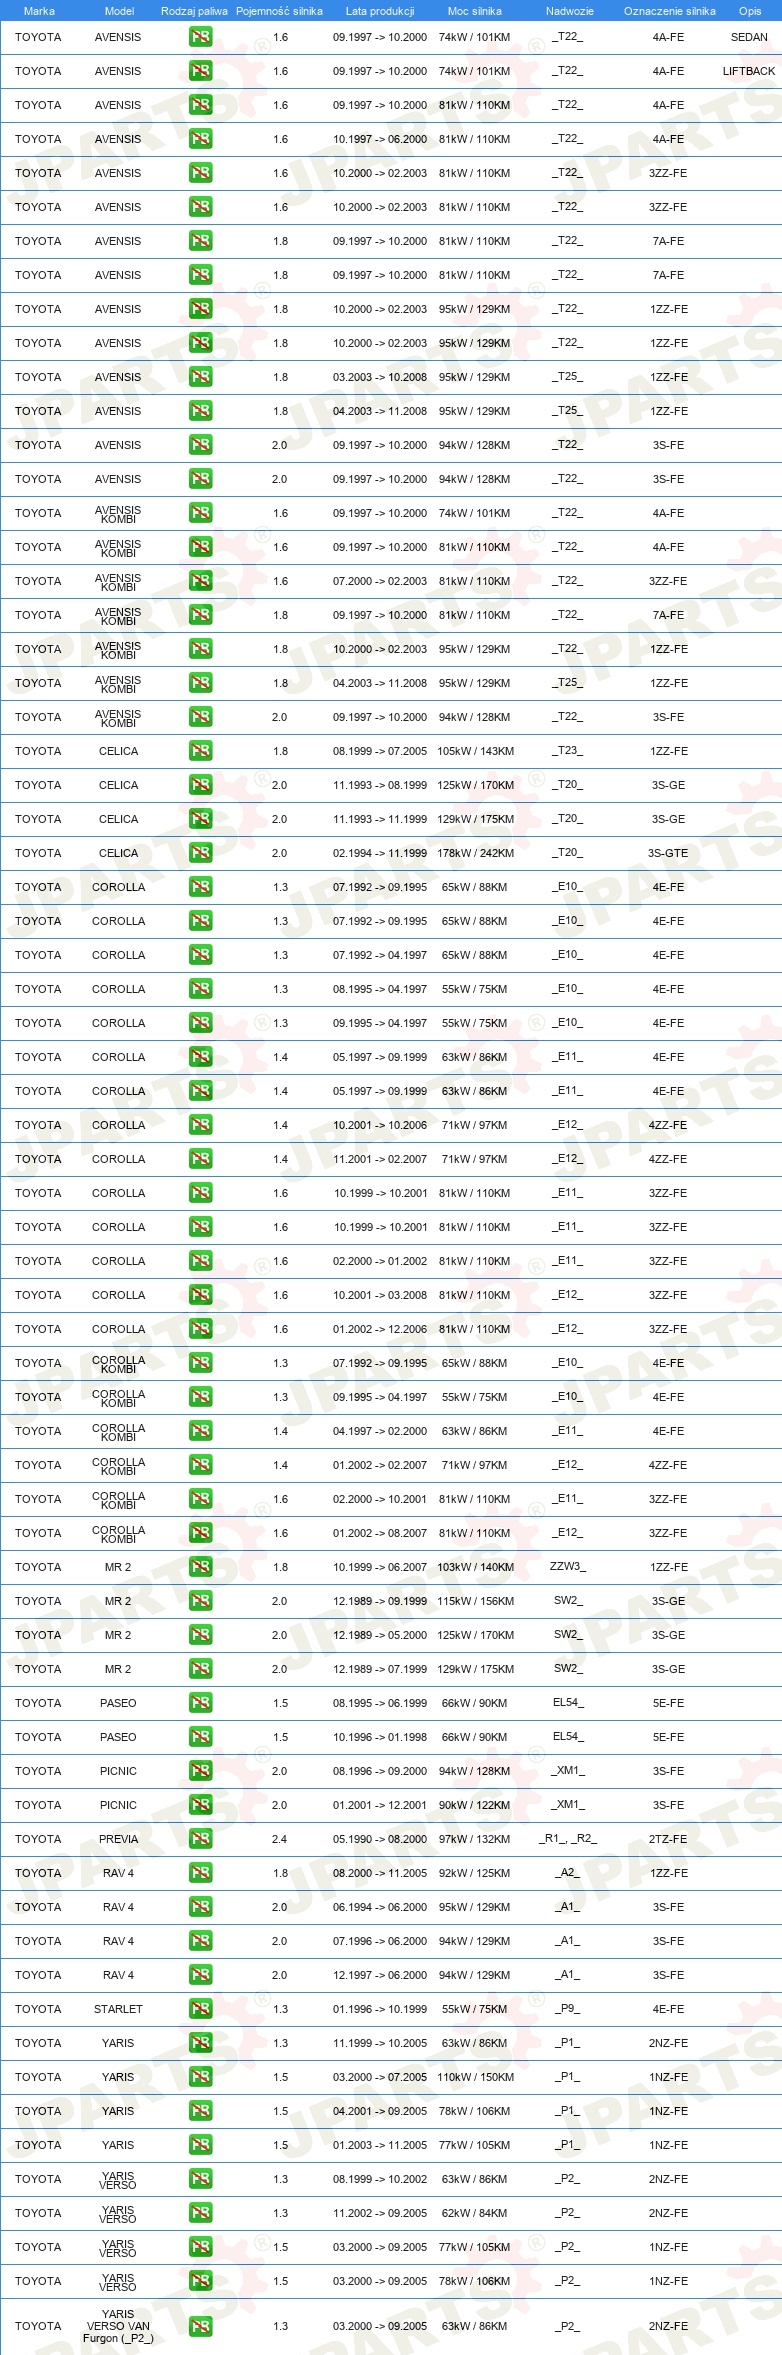Select fuel icon for AVENSIS 10.1997 -> 06.2000
Viewport: 782px width, 2355px height.
[x=200, y=139]
